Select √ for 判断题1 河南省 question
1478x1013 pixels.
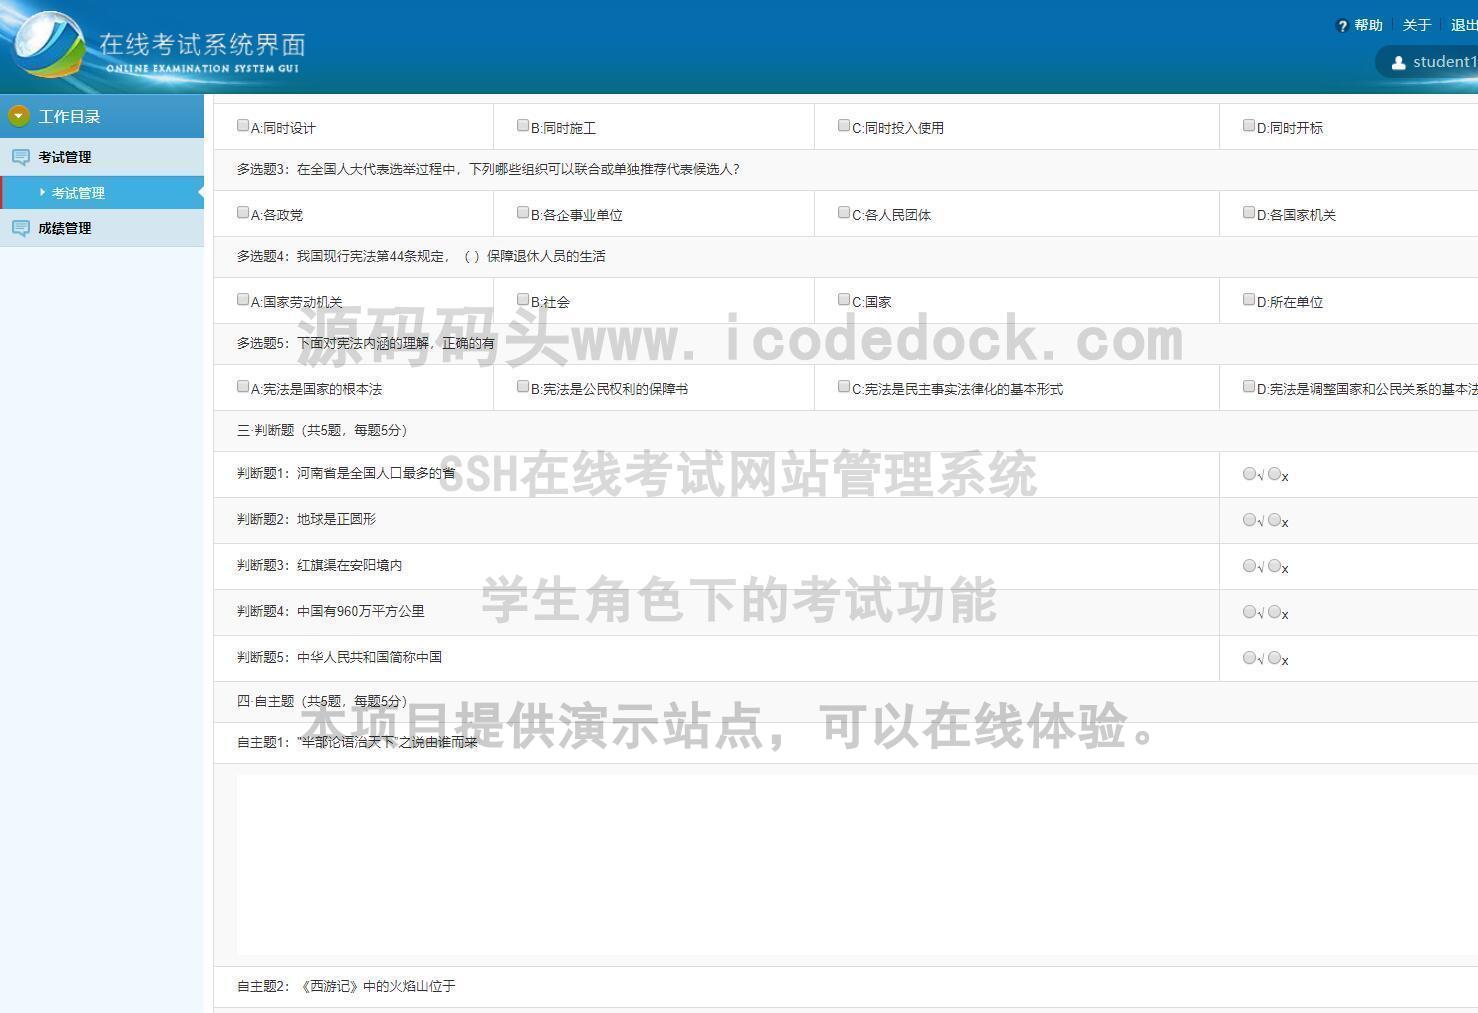tap(1249, 474)
